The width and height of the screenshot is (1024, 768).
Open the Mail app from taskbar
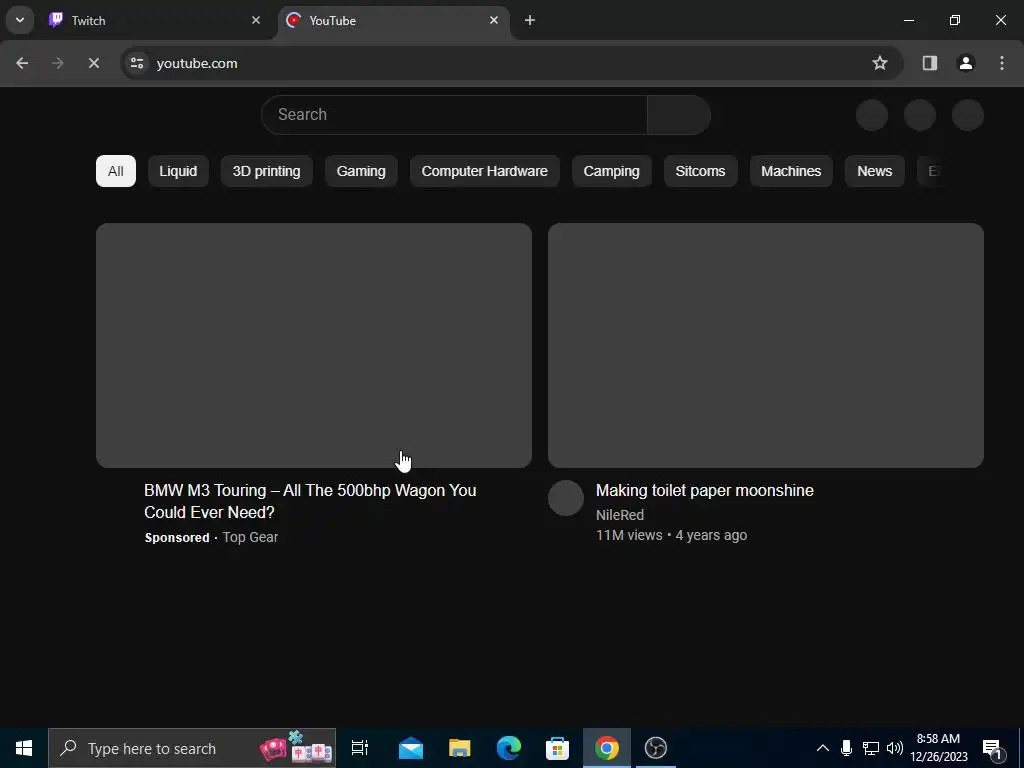point(411,748)
